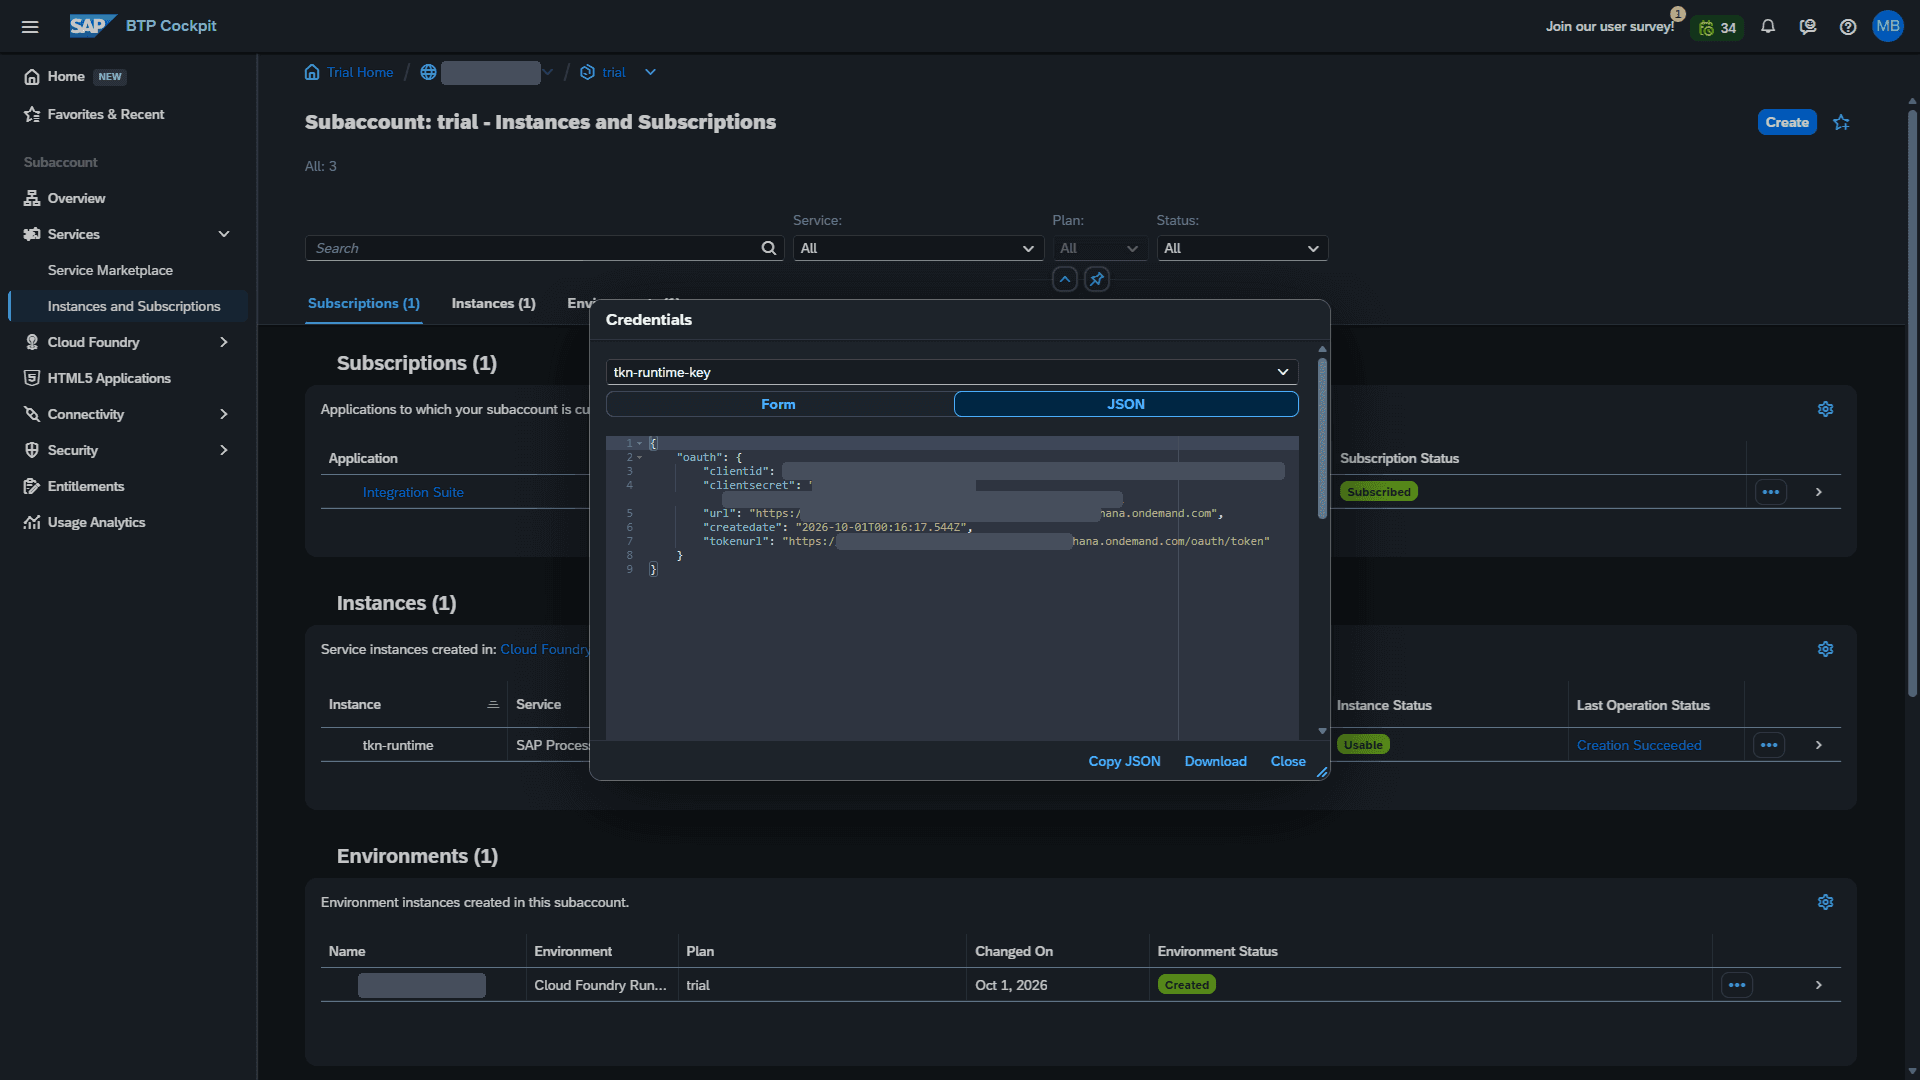Expand the Cloud Foundry sidebar section
Image resolution: width=1920 pixels, height=1080 pixels.
(224, 342)
